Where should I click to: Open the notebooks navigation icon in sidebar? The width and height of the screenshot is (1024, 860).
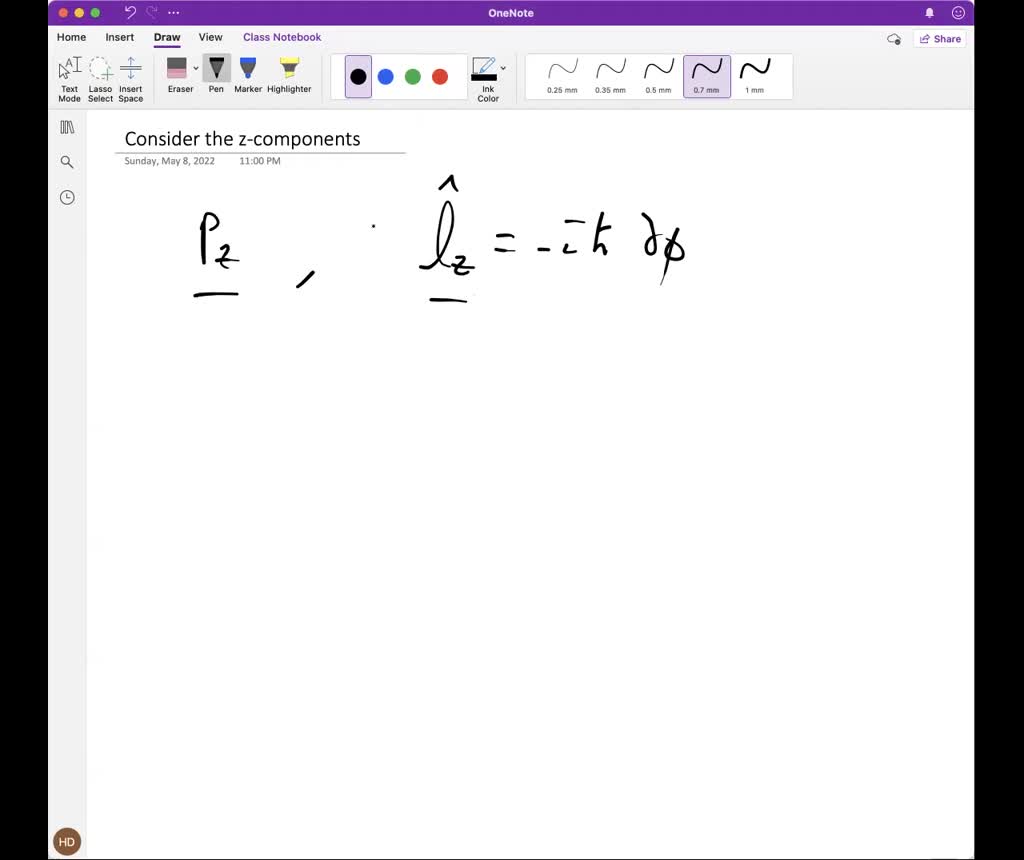67,127
